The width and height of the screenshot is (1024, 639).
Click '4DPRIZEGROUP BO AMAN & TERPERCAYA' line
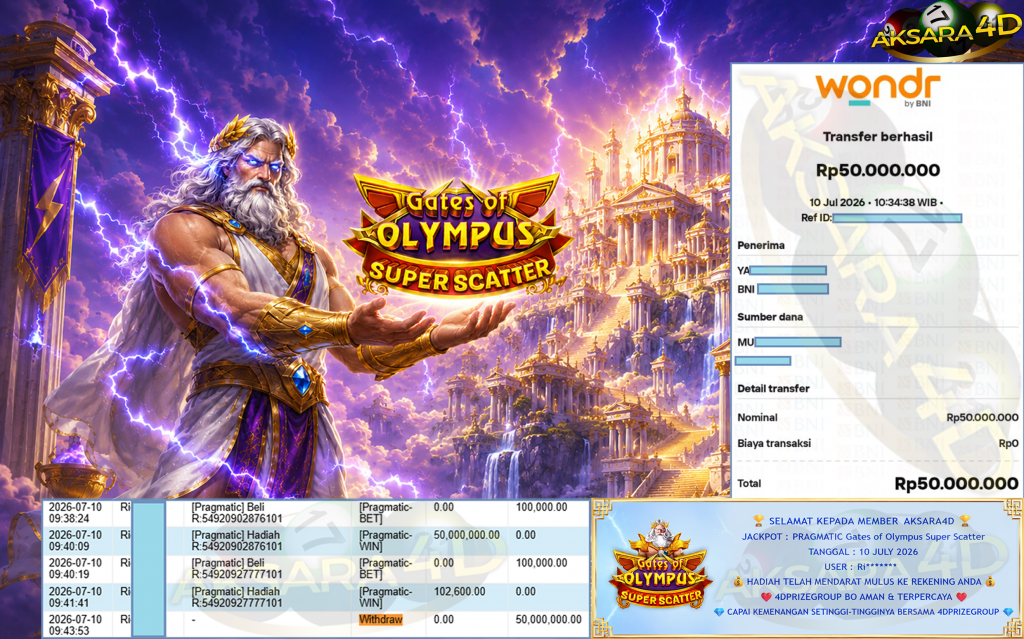863,597
